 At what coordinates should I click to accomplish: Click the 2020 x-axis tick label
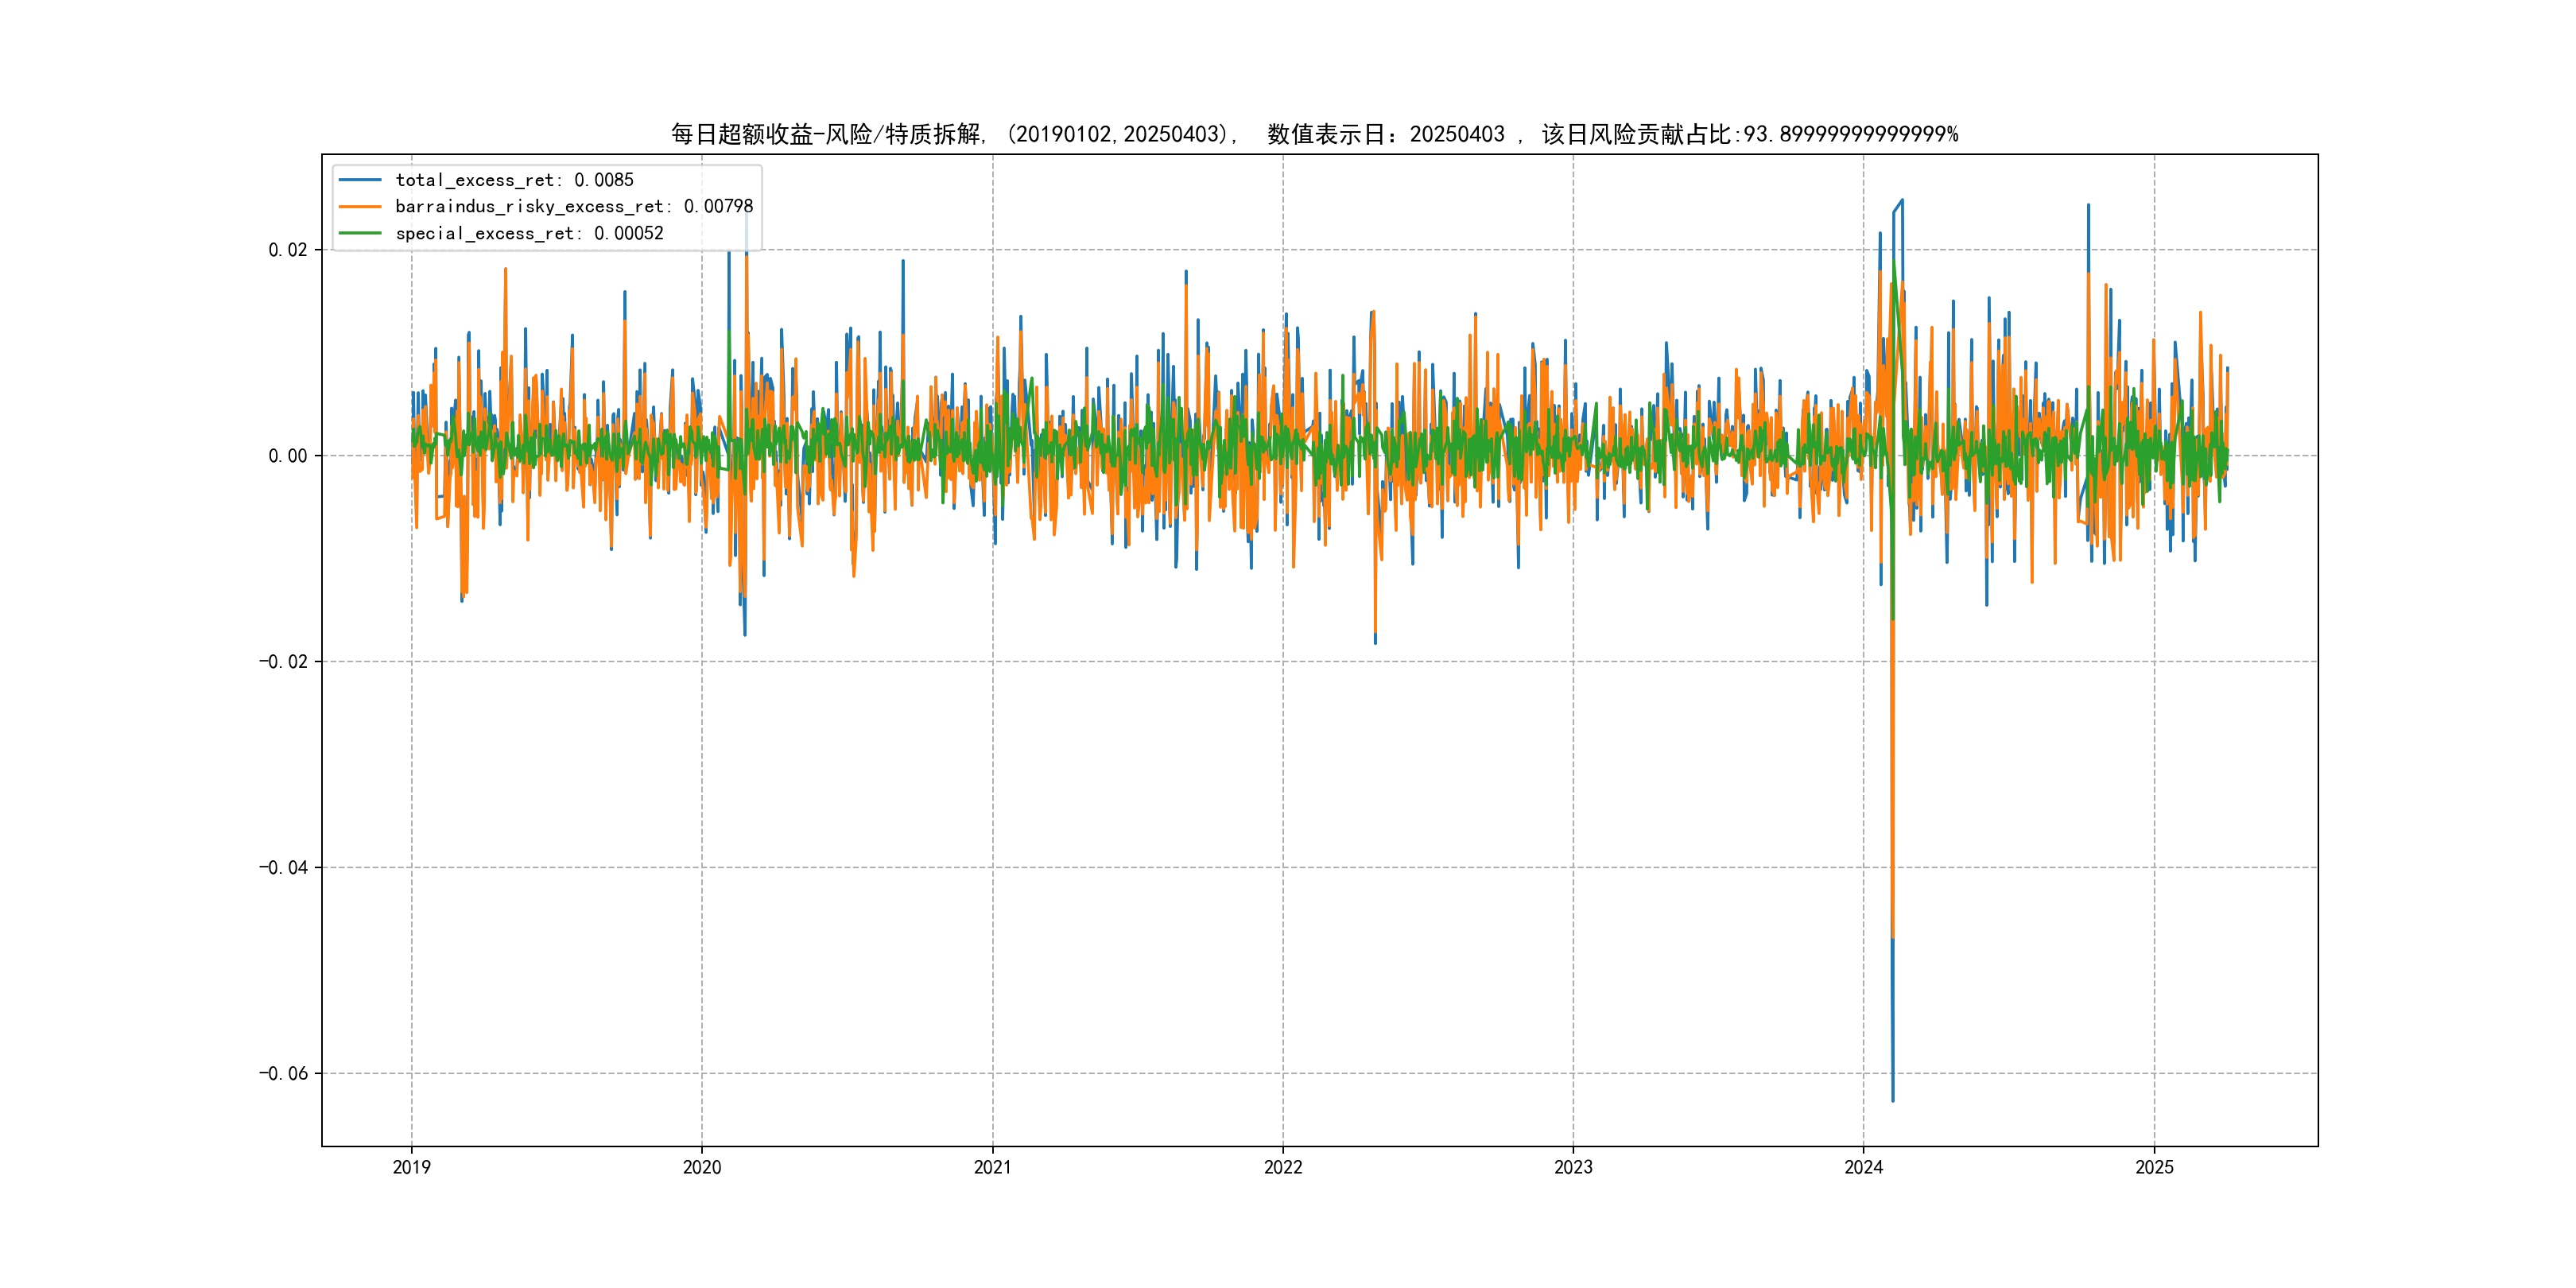701,1167
